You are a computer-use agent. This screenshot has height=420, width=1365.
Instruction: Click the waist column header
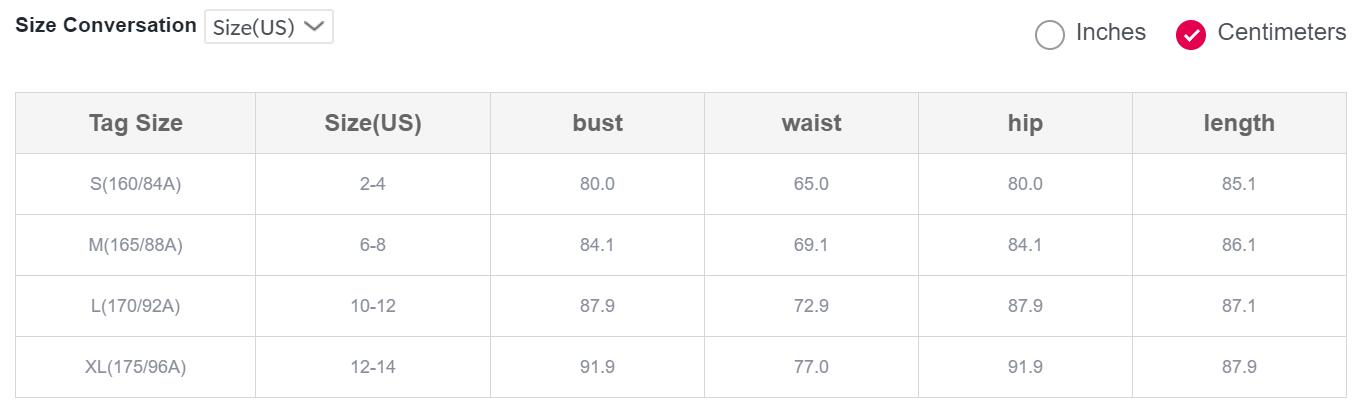[x=811, y=123]
